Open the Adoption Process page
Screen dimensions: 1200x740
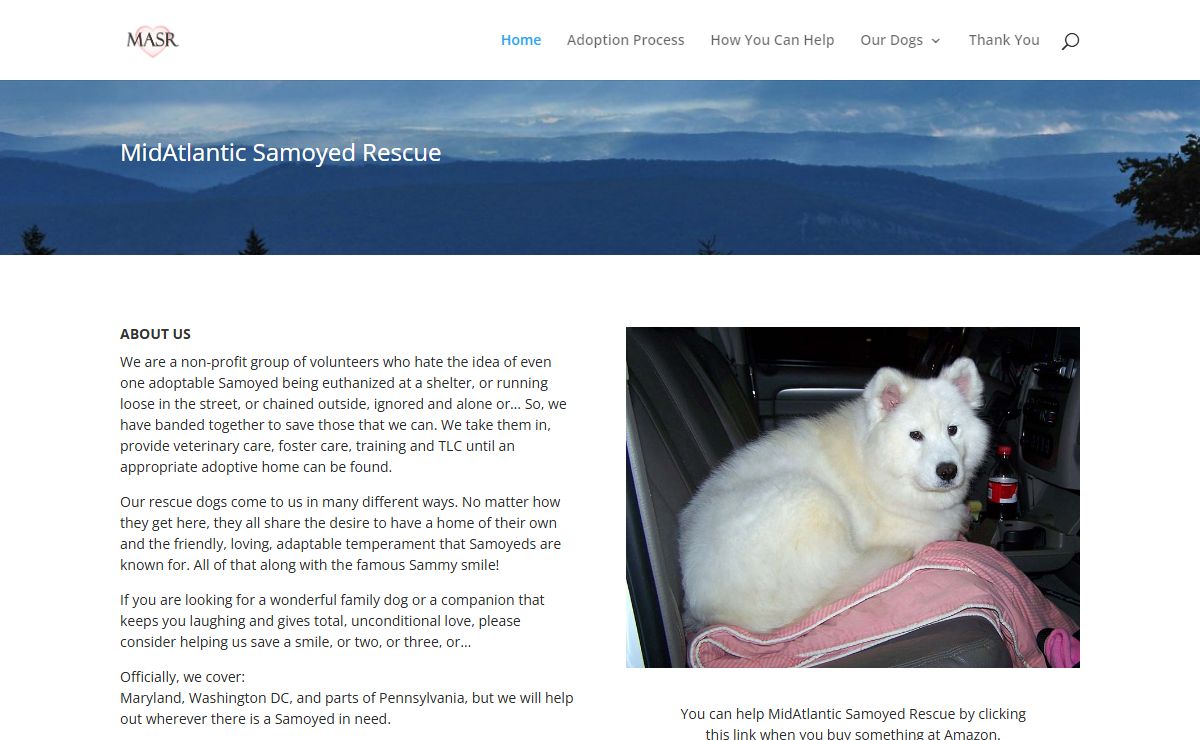pyautogui.click(x=626, y=40)
